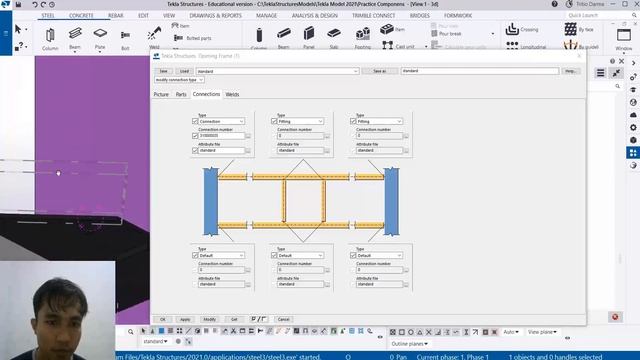Viewport: 640px width, 360px height.
Task: Click the Bolted parts tool
Action: pyautogui.click(x=192, y=38)
